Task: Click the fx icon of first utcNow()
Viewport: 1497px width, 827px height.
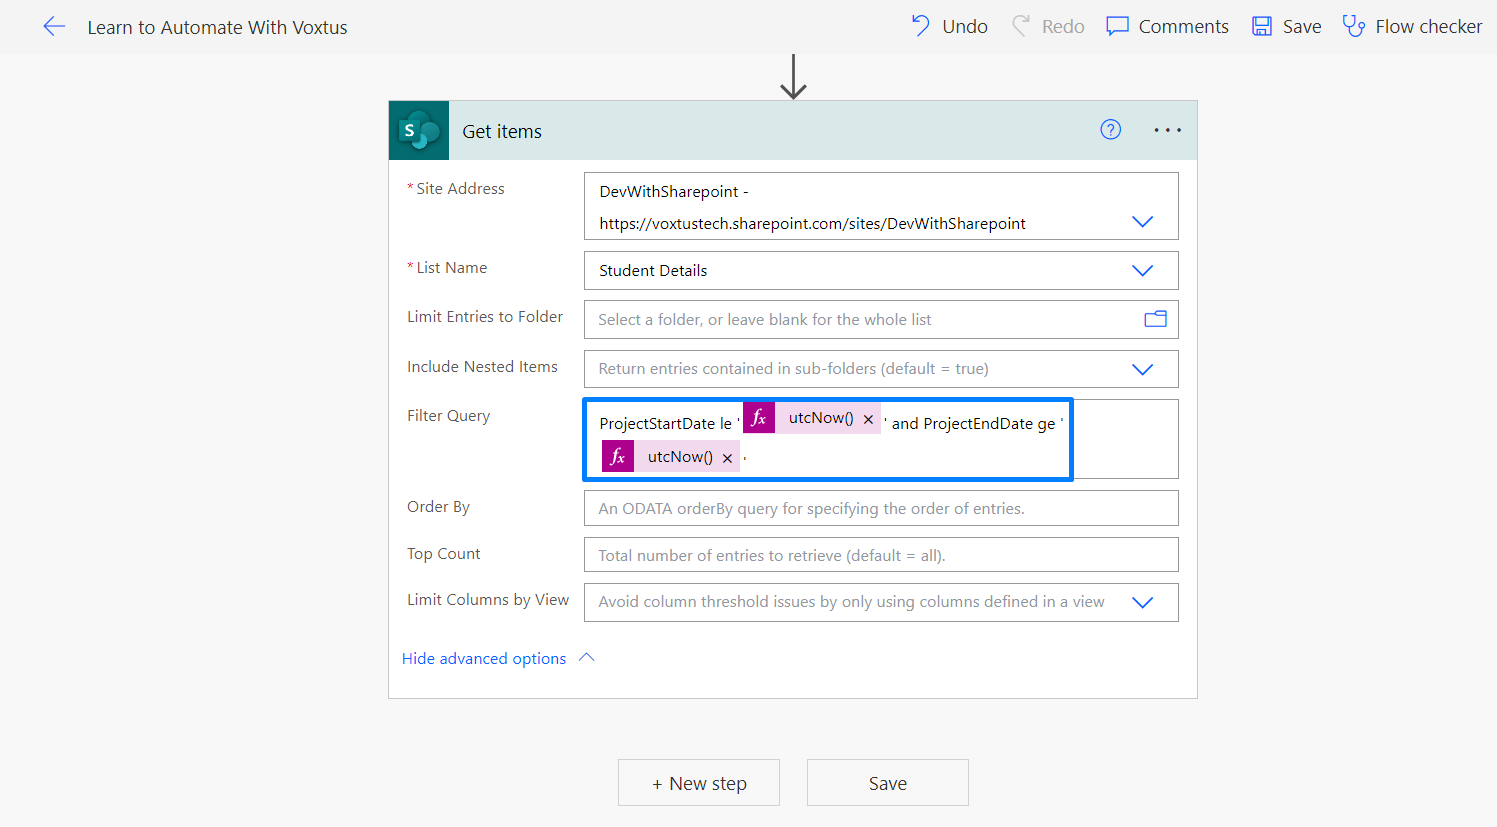Action: (759, 418)
